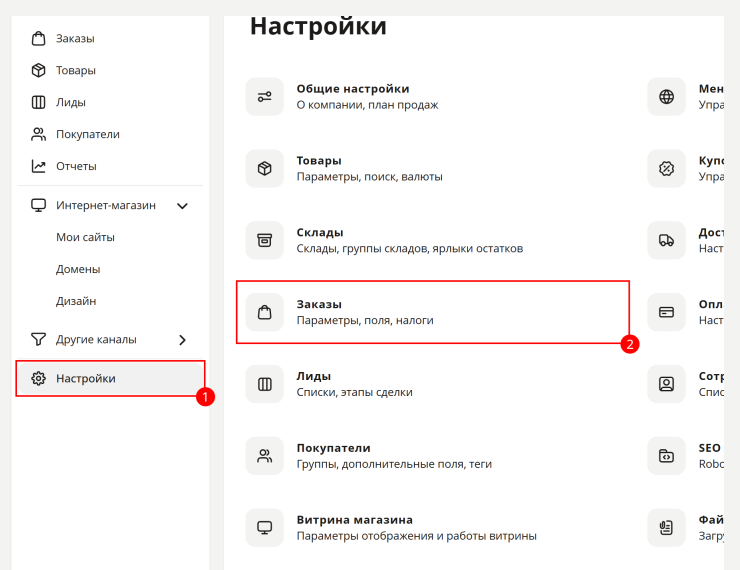Viewport: 740px width, 570px height.
Task: Open Домены submenu item
Action: click(78, 269)
